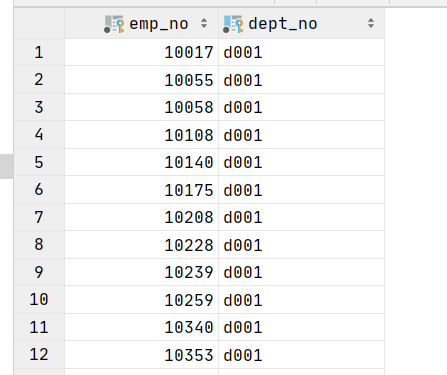This screenshot has width=447, height=375.
Task: Click the d001 cell in row 10017
Action: pos(302,52)
